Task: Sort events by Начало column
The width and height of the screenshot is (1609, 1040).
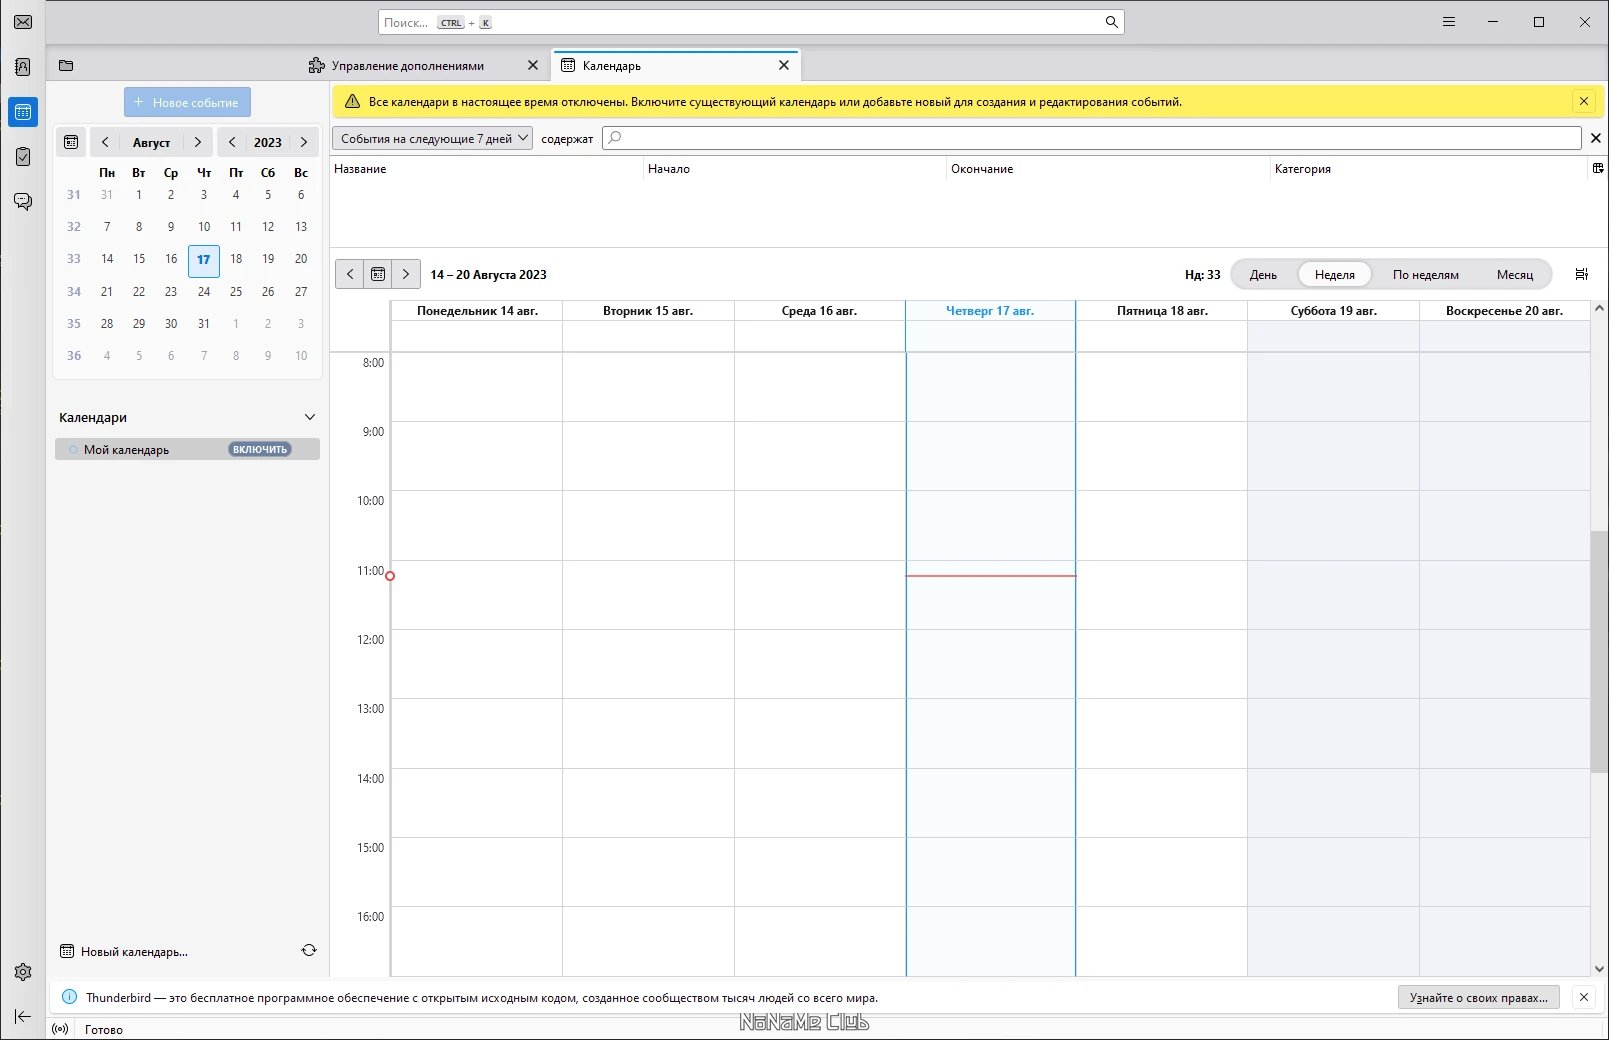Action: pos(795,168)
